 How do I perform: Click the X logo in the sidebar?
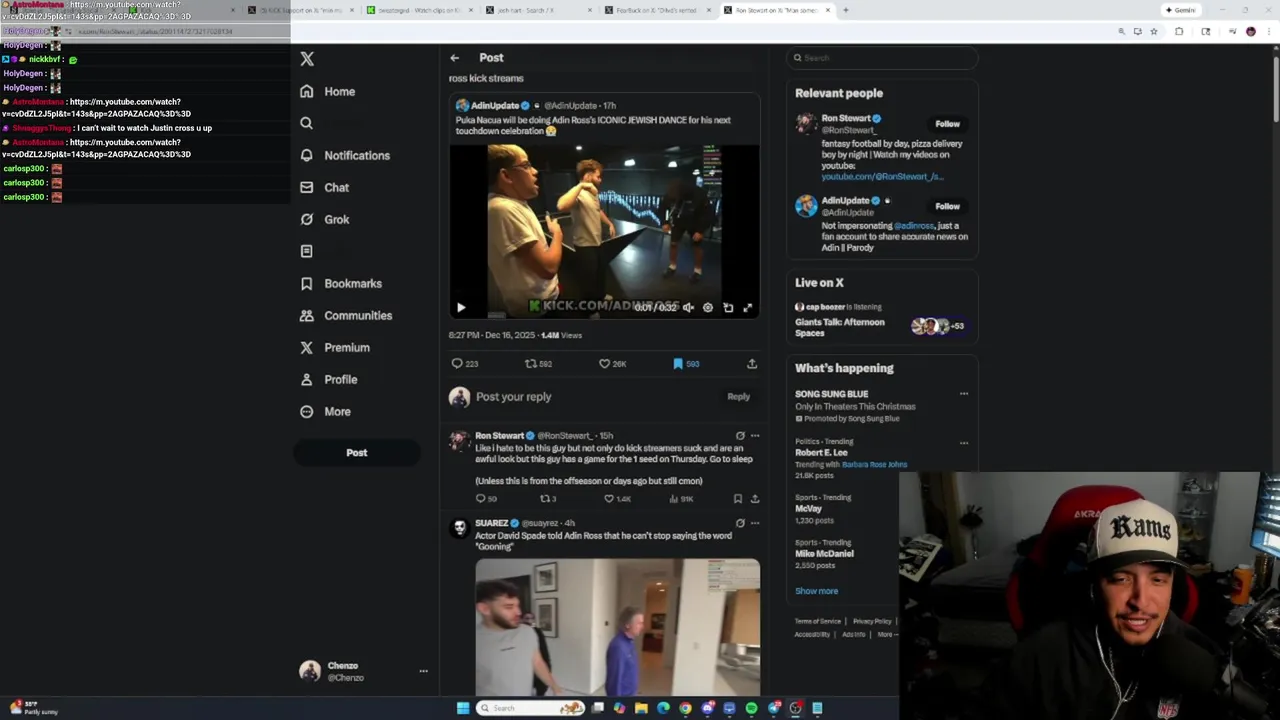point(307,59)
